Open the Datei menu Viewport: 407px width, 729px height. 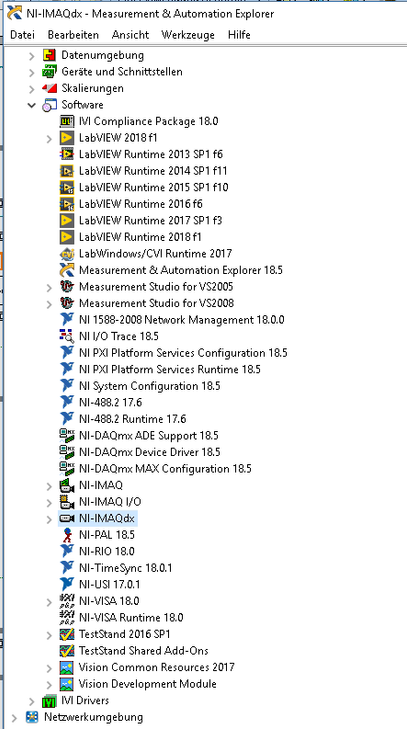[x=22, y=35]
